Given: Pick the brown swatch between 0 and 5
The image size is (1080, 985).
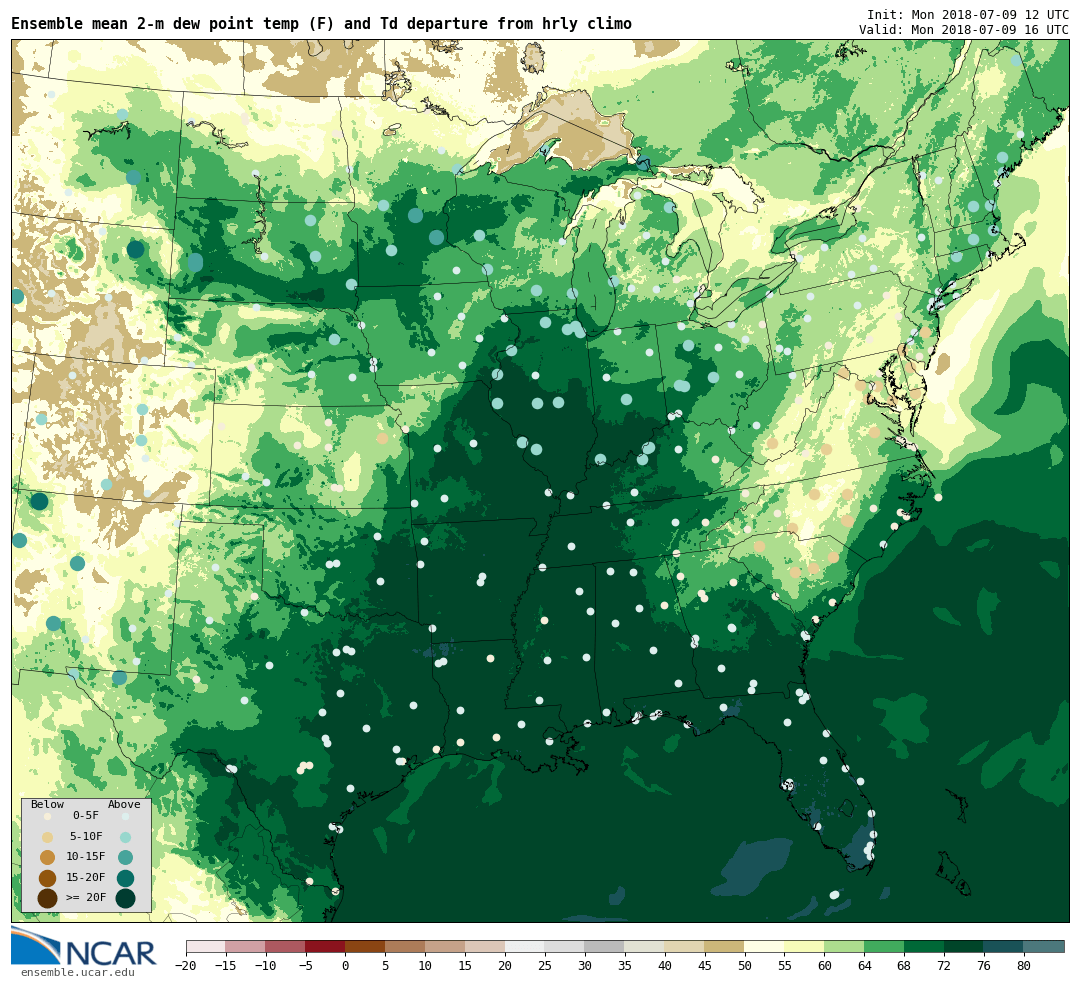Looking at the screenshot, I should (366, 946).
